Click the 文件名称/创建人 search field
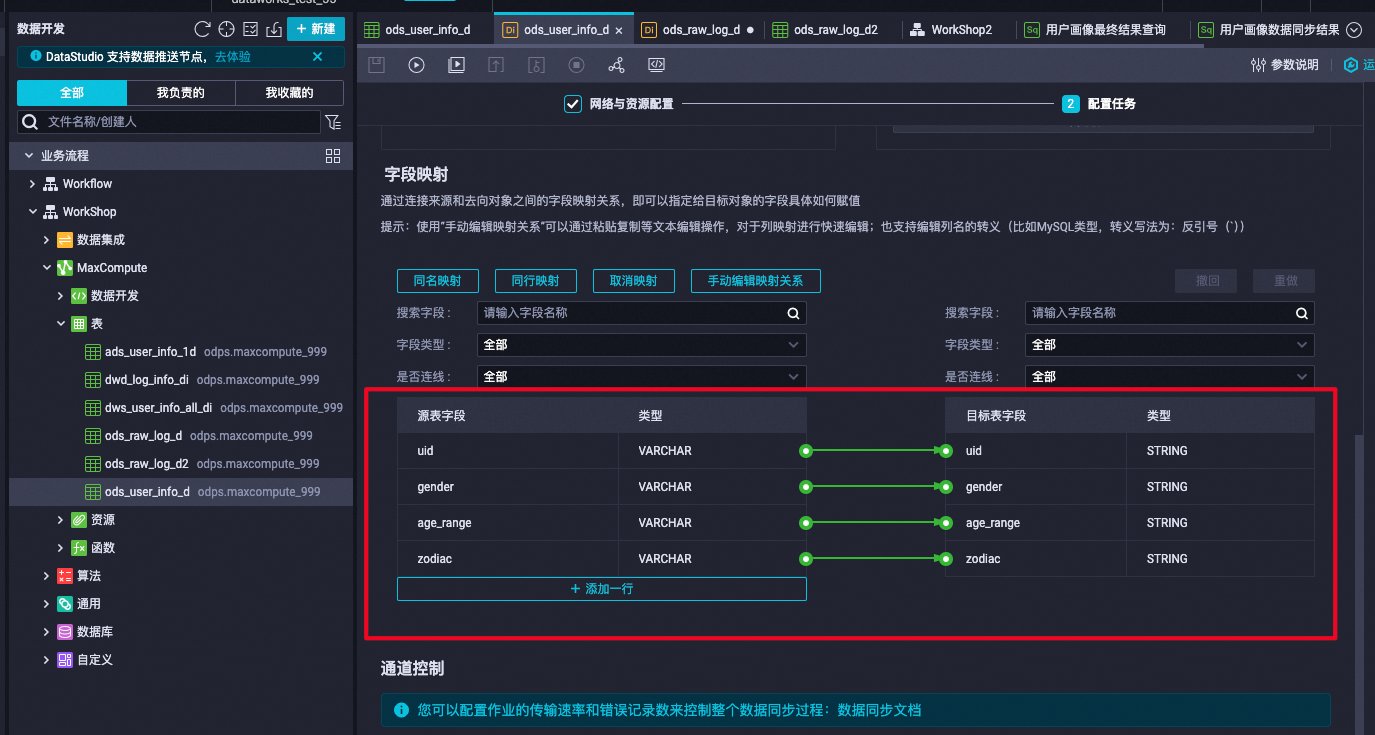 click(170, 122)
